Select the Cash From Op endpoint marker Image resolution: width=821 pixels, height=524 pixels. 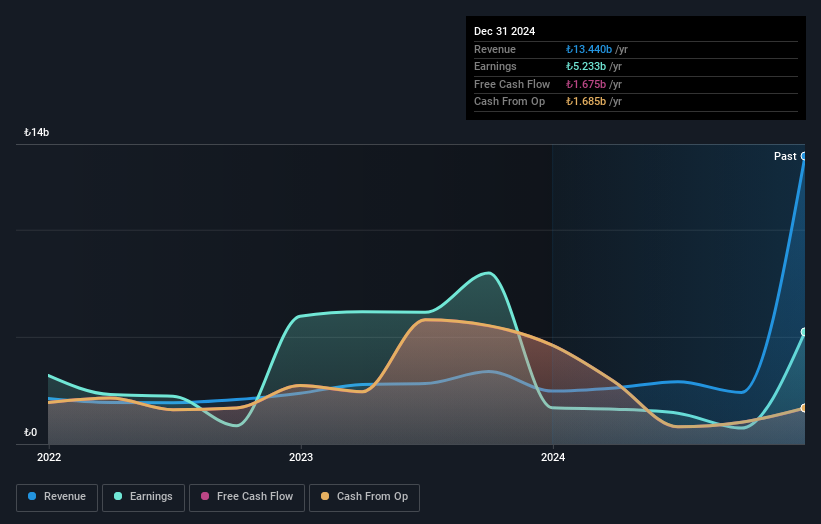tap(804, 408)
